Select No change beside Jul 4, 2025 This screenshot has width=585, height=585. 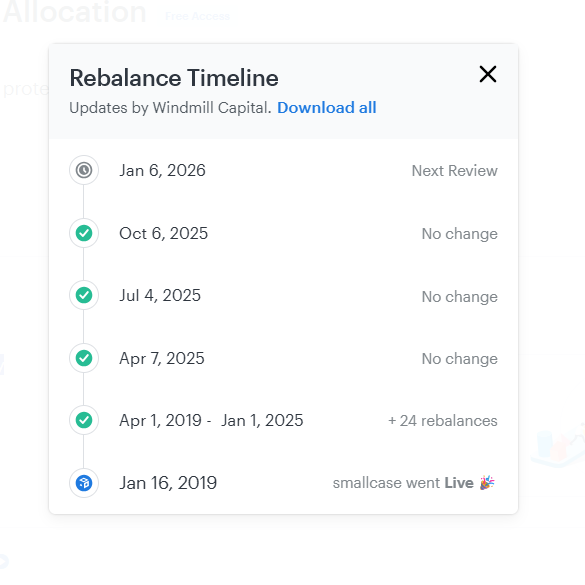click(x=460, y=297)
